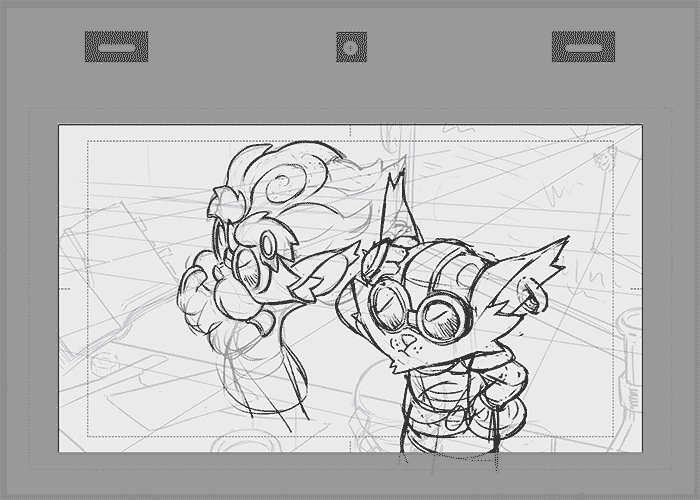
Task: Click the center round peg hole
Action: (351, 47)
